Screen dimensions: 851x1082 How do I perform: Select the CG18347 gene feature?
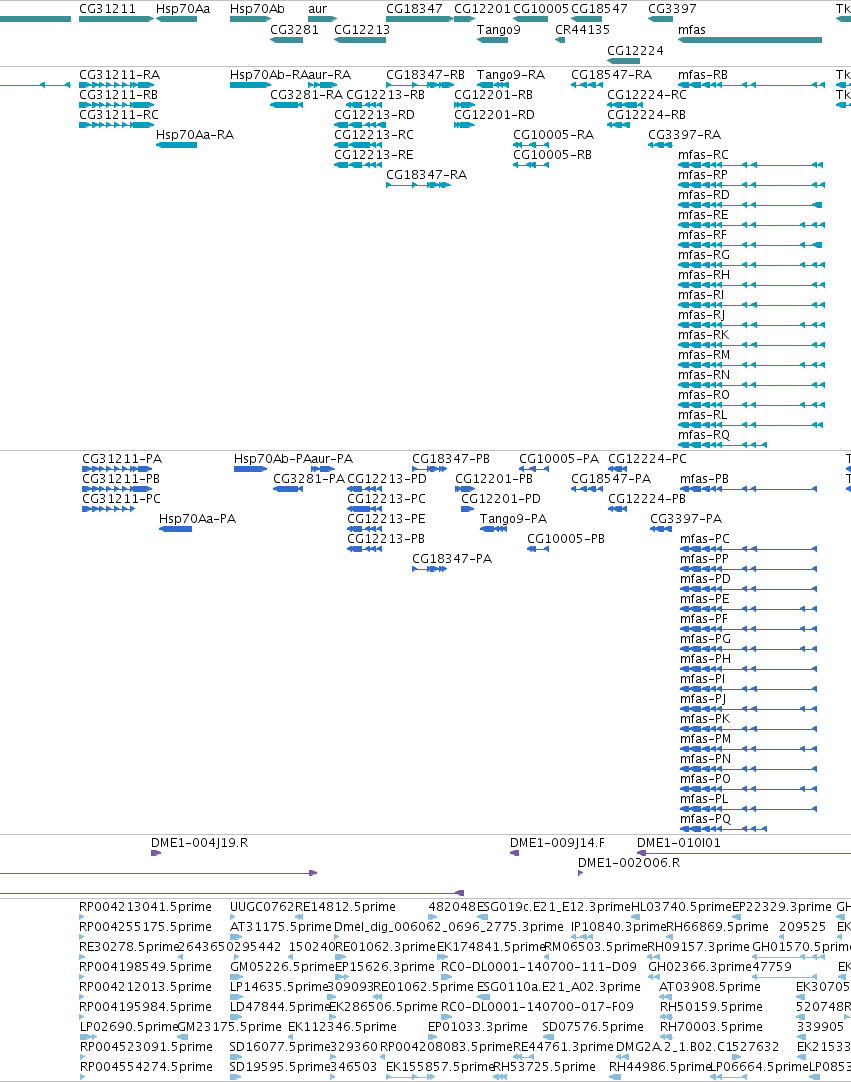(419, 19)
